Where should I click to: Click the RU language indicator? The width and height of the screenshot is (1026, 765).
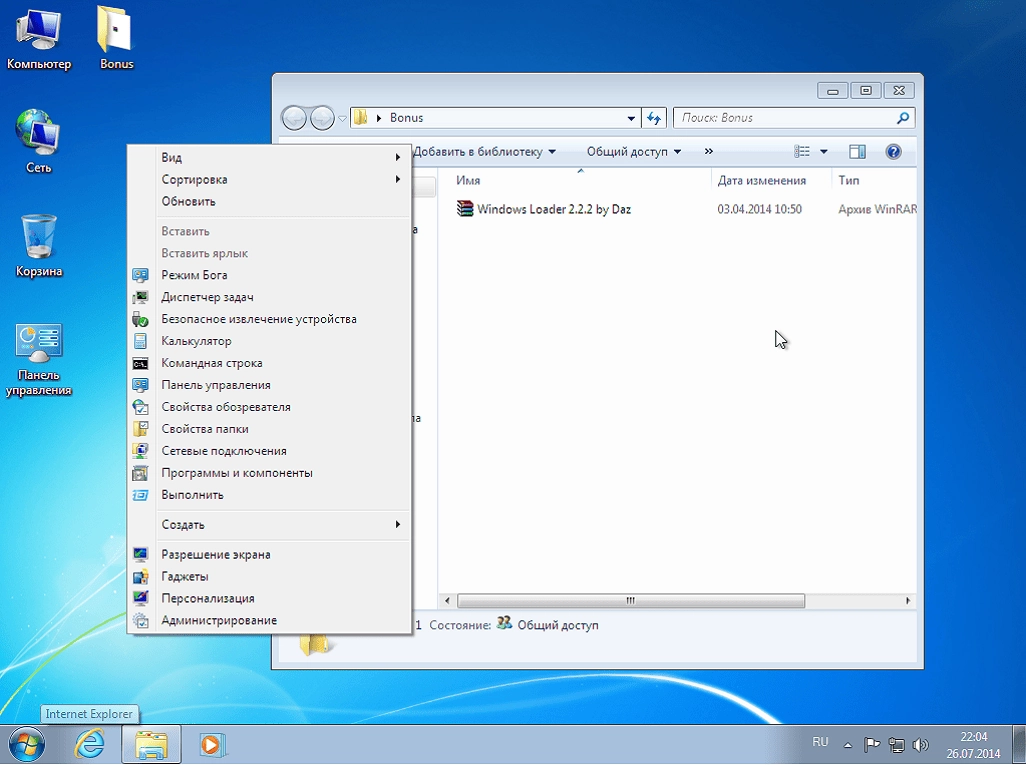[820, 742]
